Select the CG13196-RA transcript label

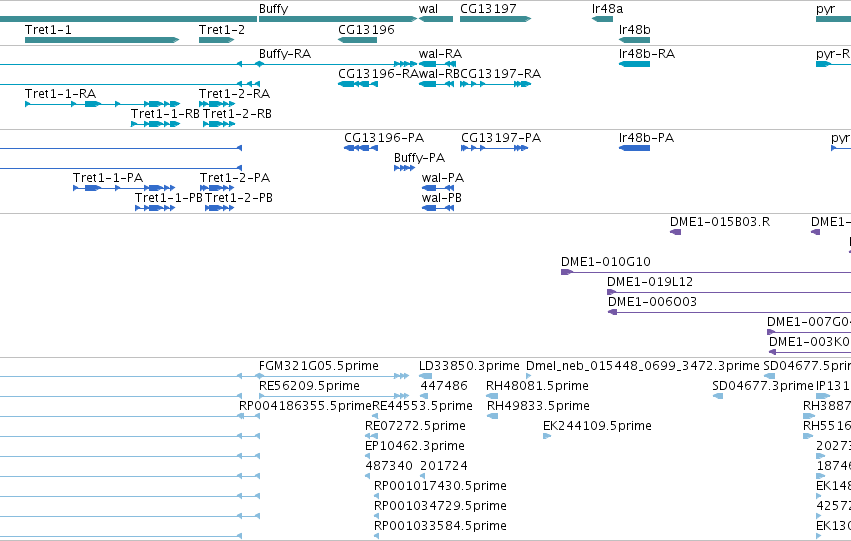click(x=378, y=73)
